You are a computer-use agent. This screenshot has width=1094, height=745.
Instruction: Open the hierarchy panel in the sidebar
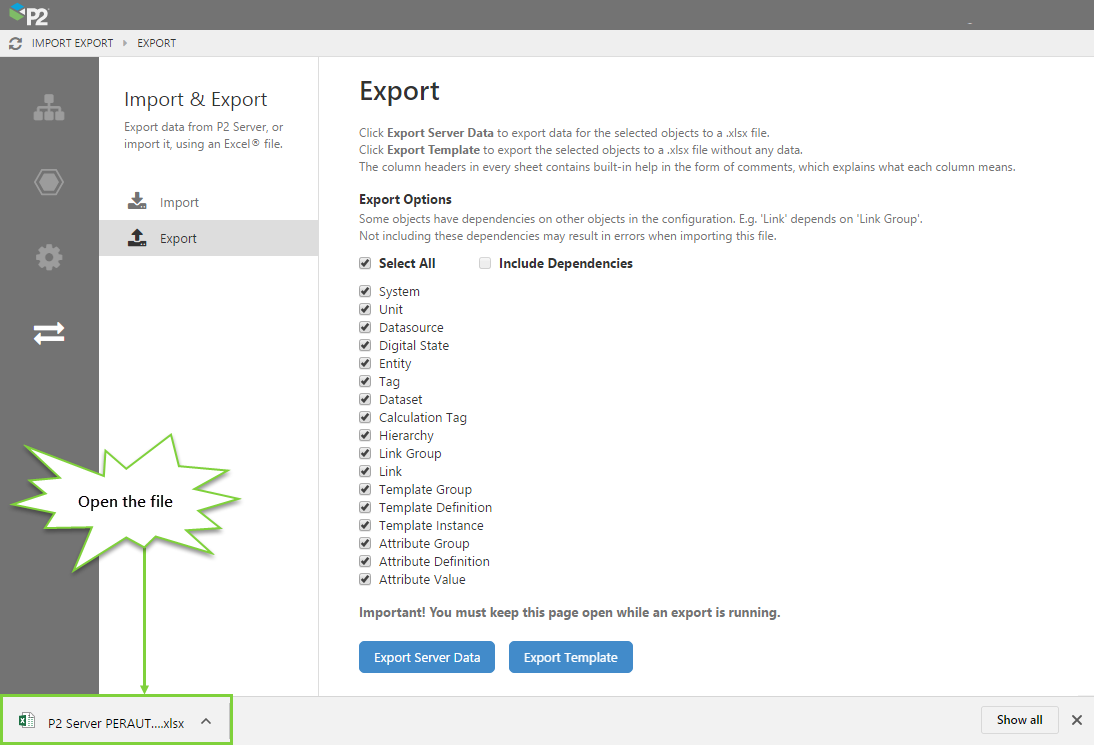click(48, 107)
